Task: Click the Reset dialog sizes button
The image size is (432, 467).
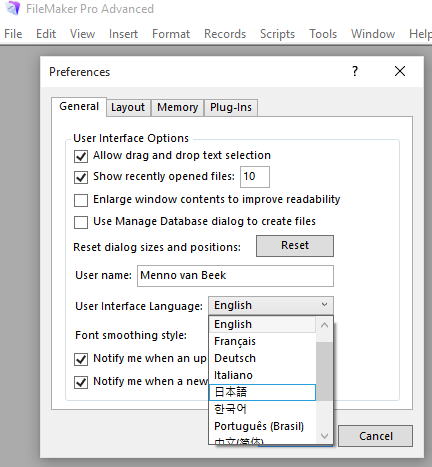Action: coord(295,246)
